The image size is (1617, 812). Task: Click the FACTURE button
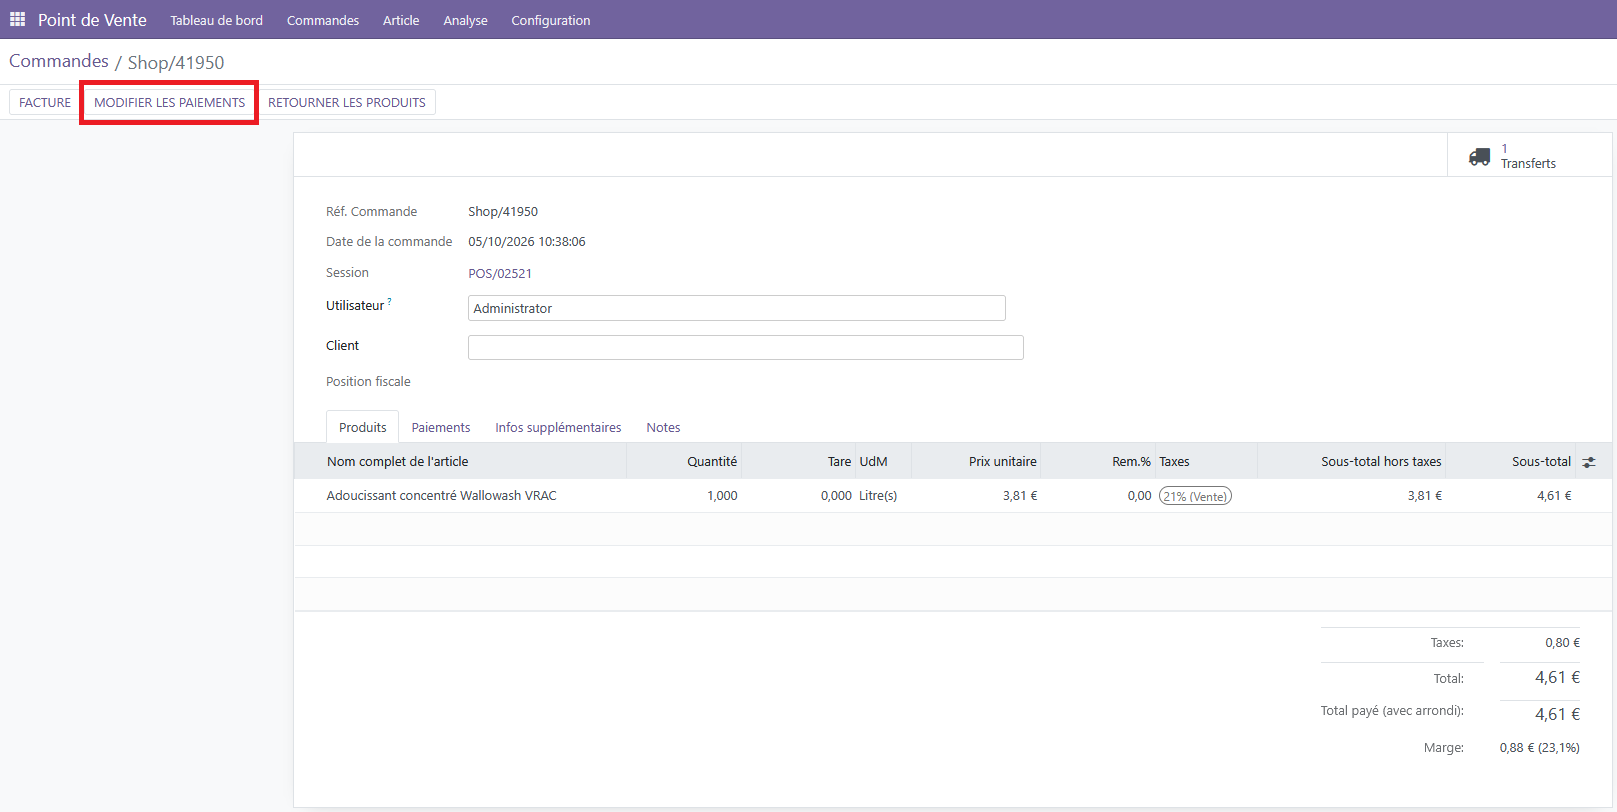coord(45,102)
